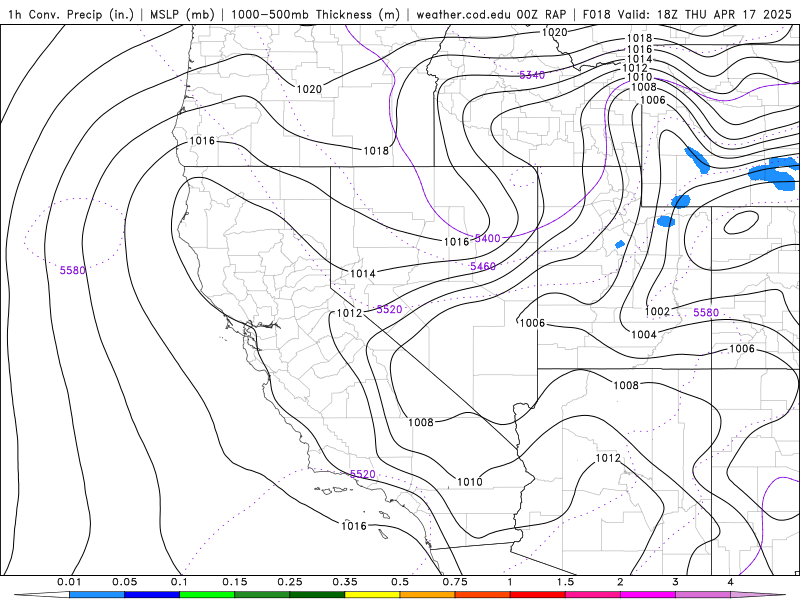Click the 'F018' forecast hour text
Screen dimensions: 800x600
tap(596, 14)
